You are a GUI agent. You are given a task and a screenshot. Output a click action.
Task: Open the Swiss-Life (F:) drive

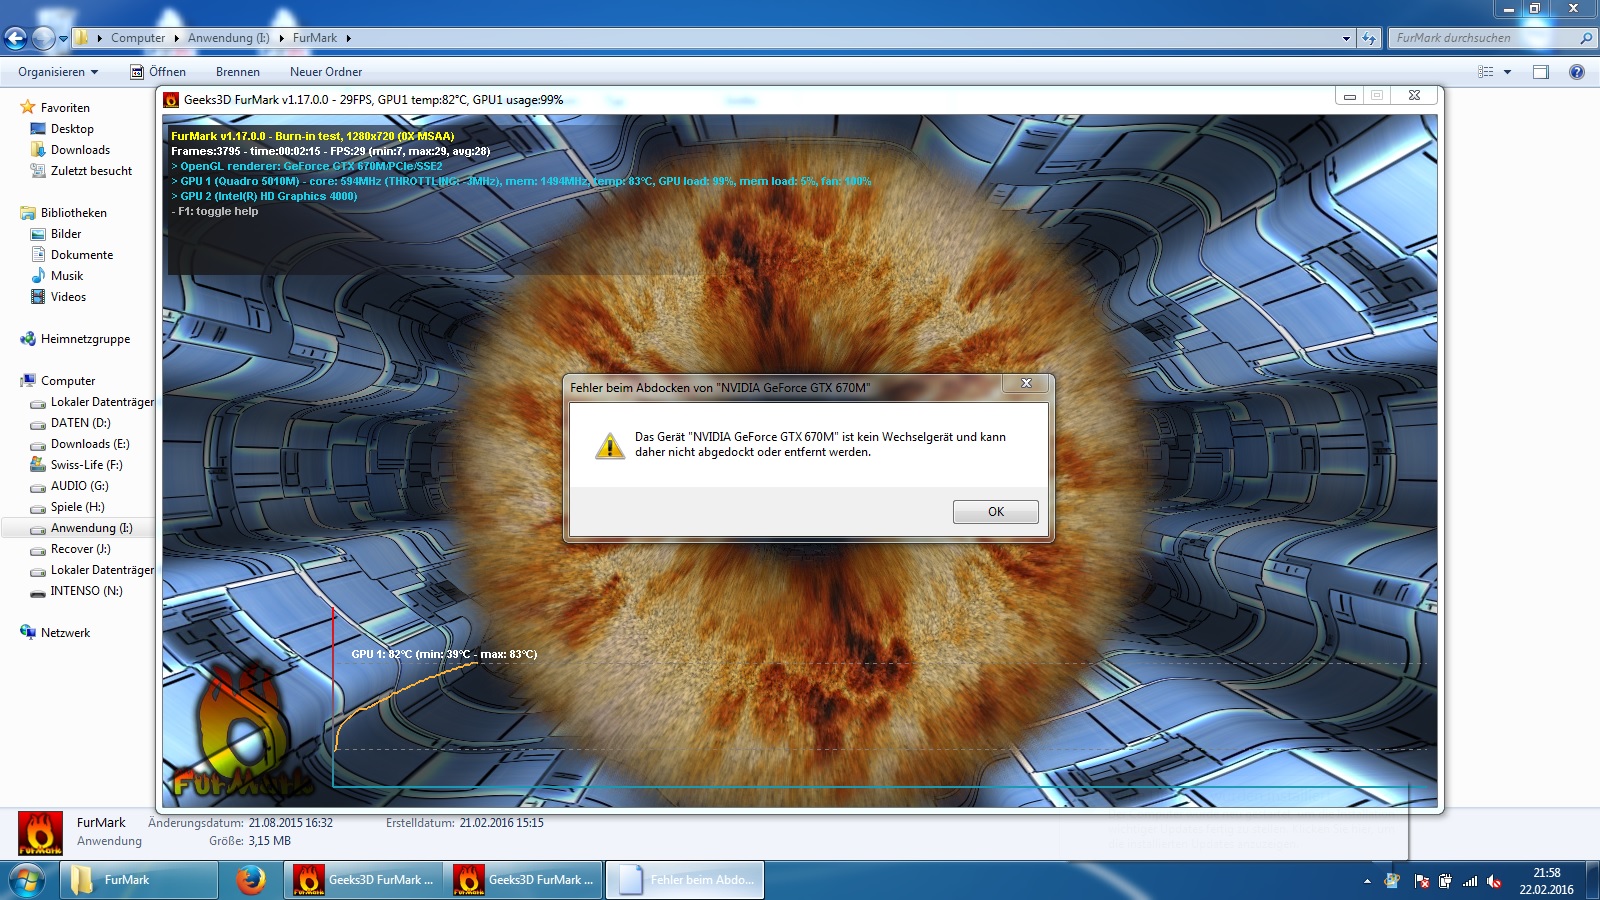(x=86, y=465)
